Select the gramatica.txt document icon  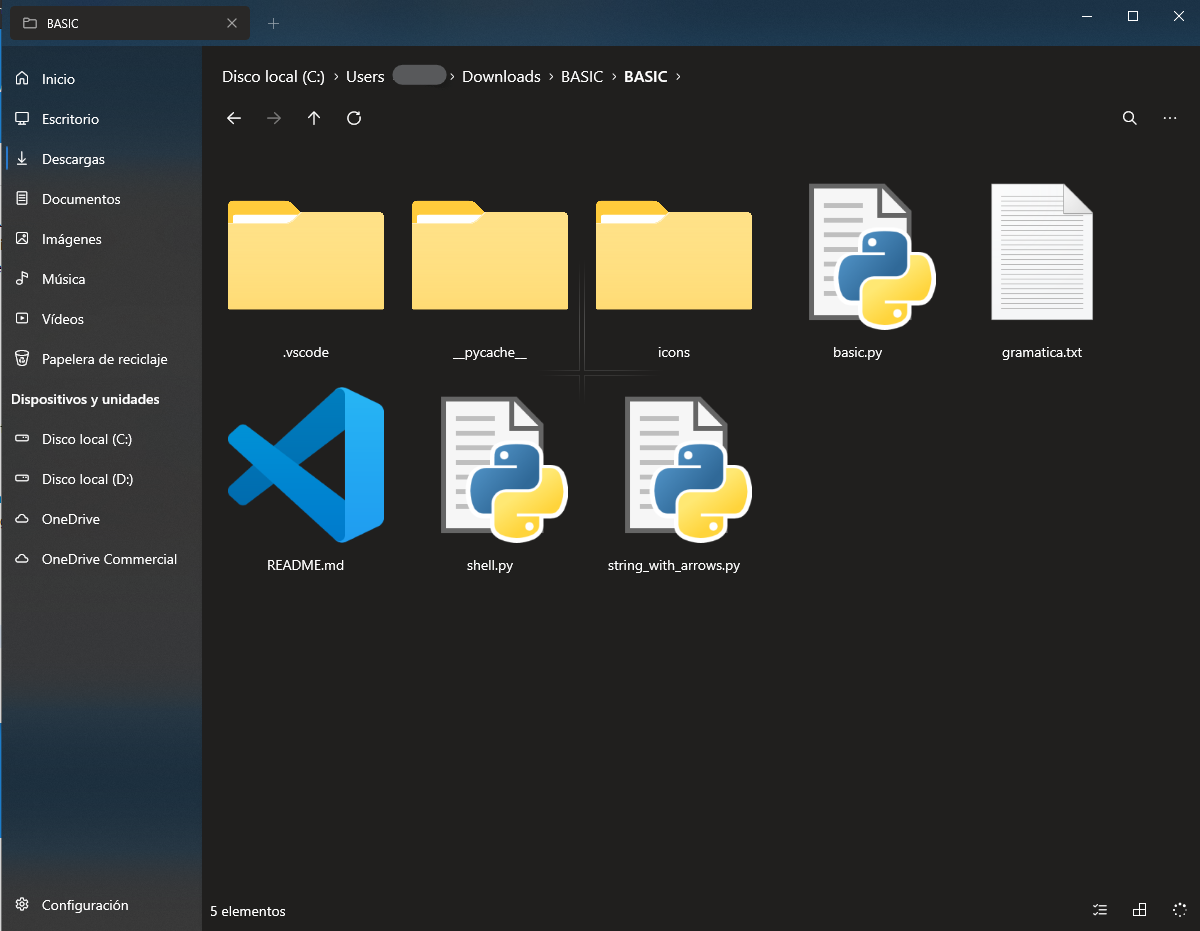pos(1042,251)
